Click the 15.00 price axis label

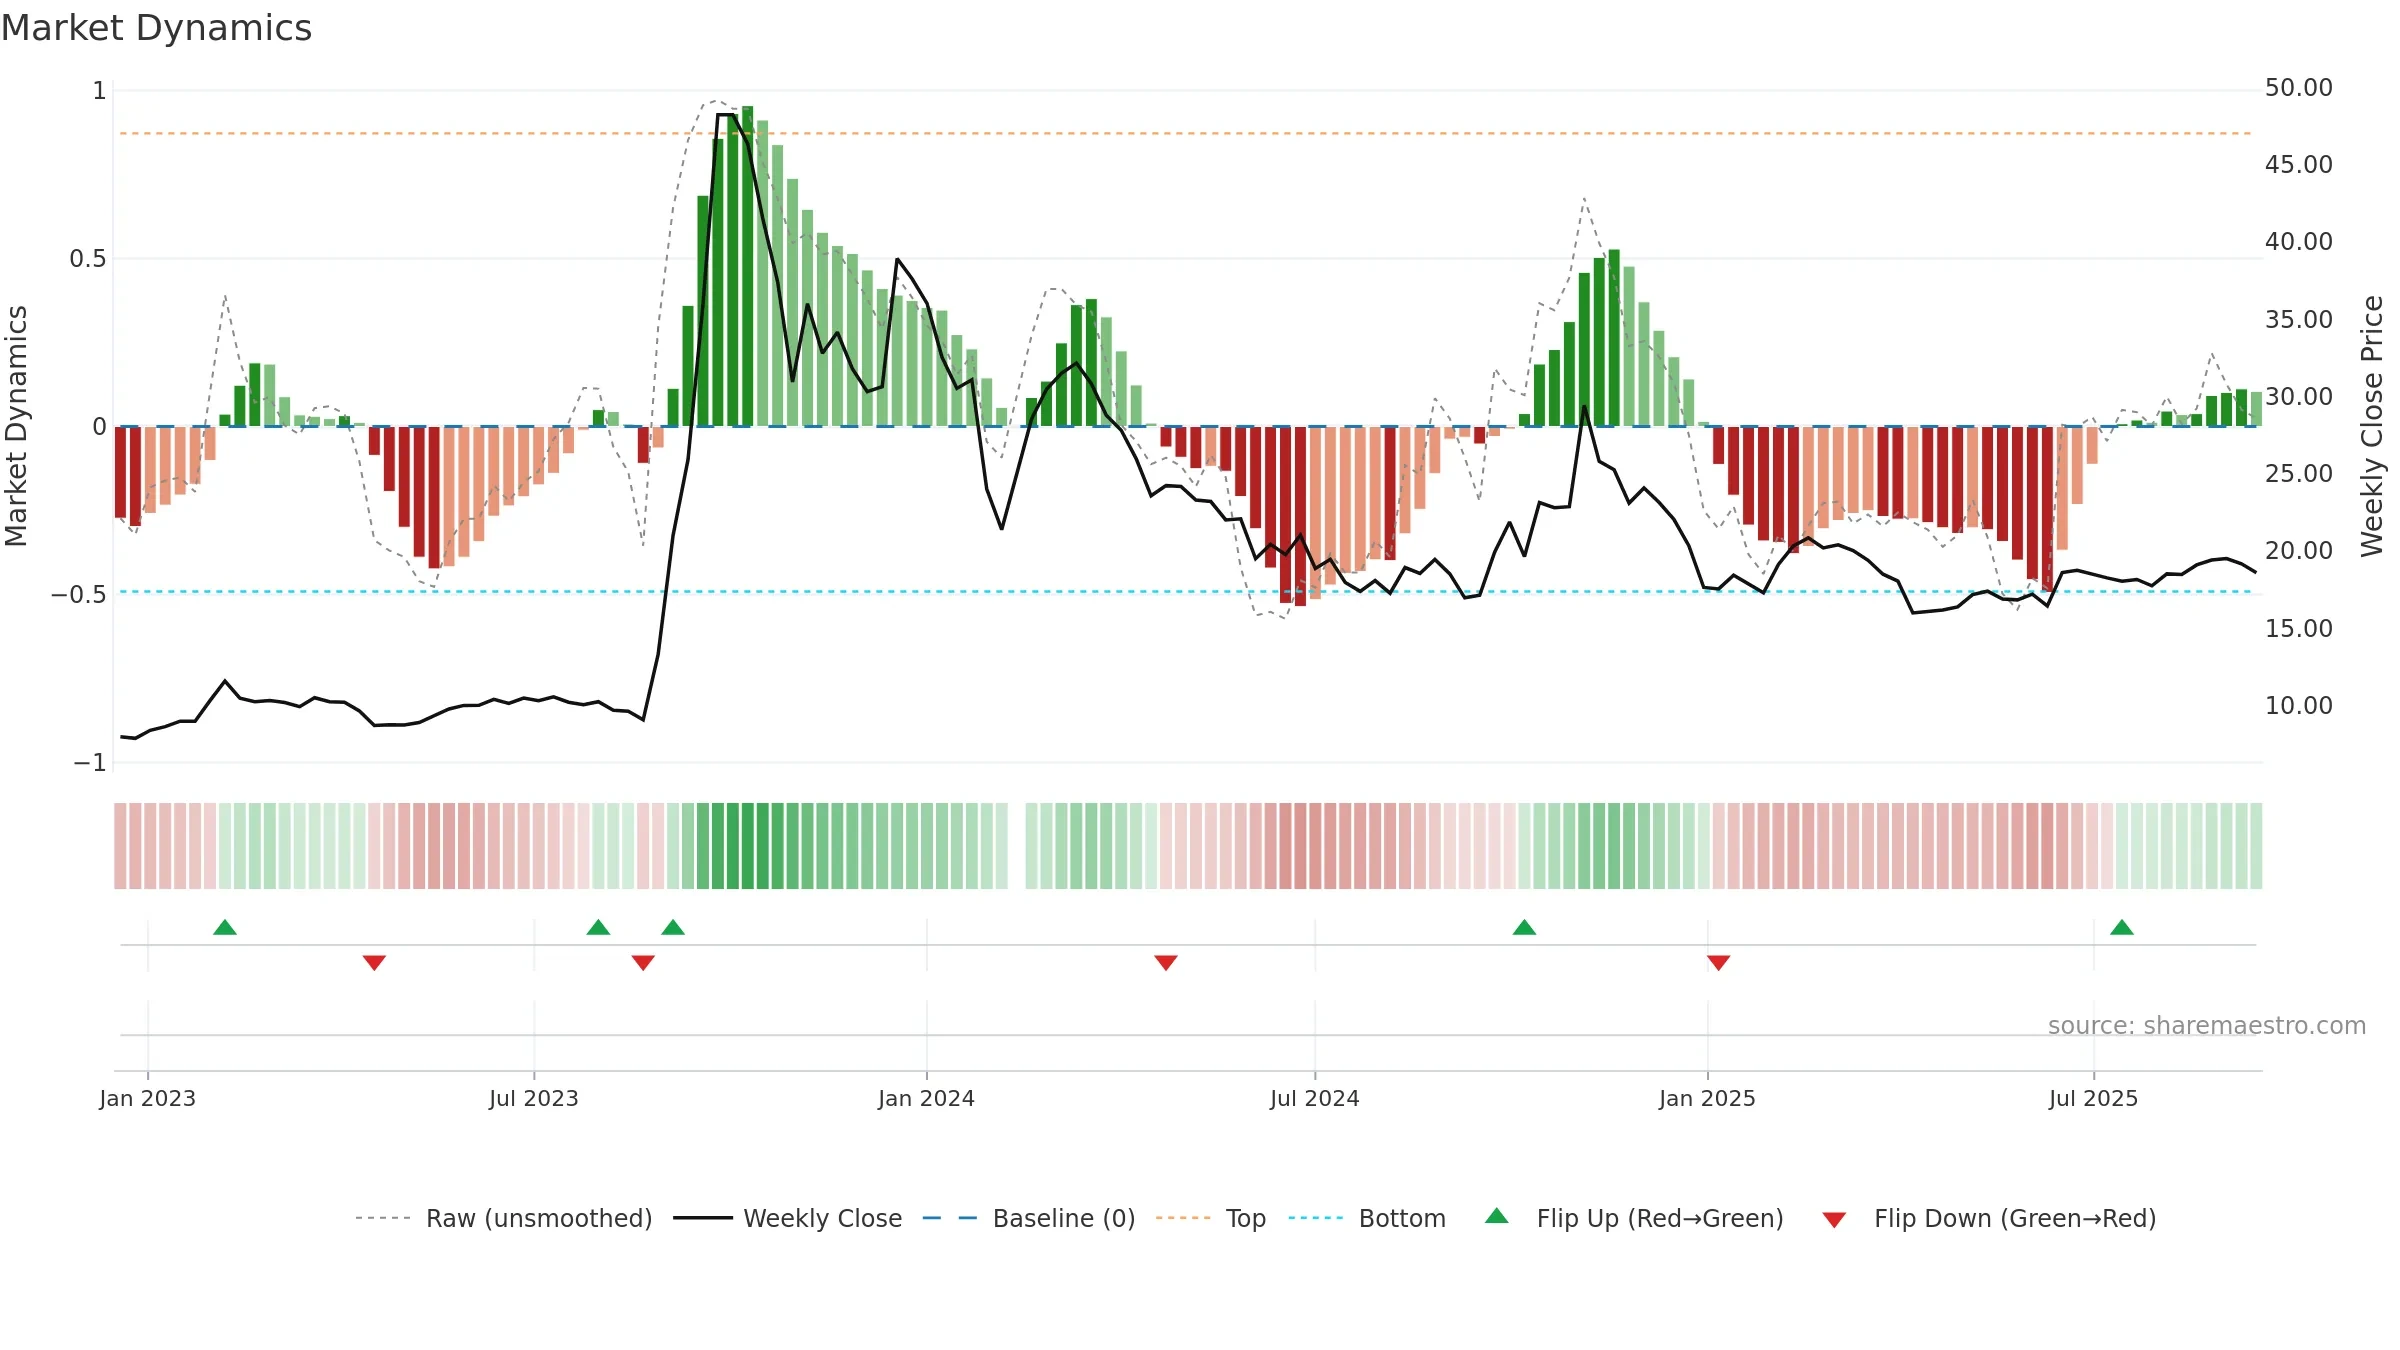pos(2299,629)
